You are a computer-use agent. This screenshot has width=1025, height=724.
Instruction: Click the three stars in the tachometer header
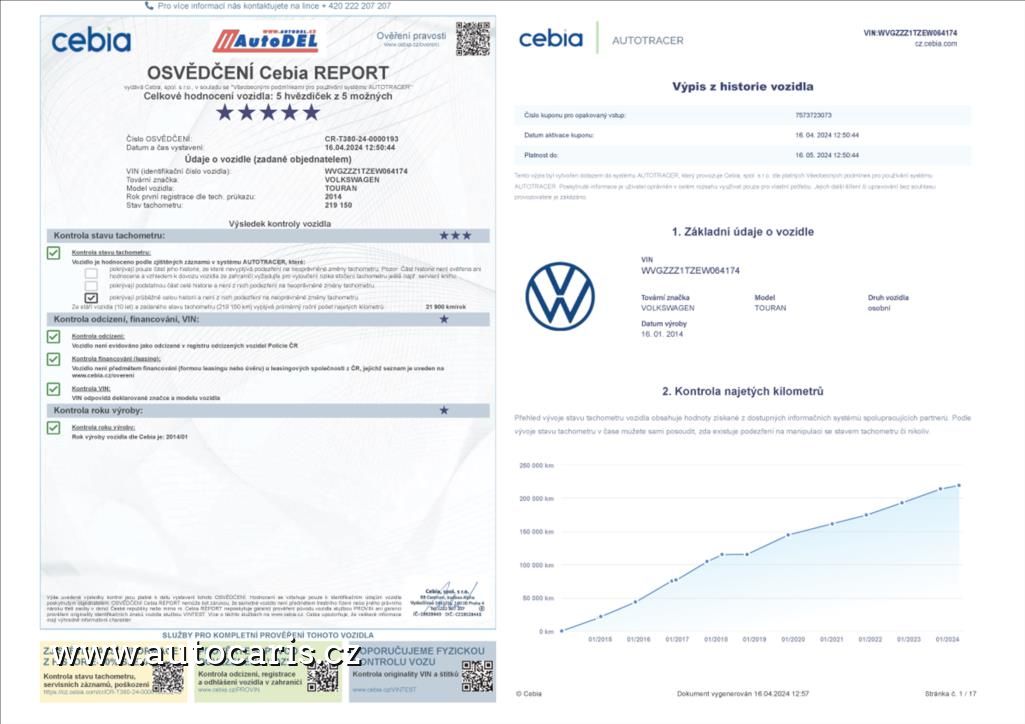(455, 235)
